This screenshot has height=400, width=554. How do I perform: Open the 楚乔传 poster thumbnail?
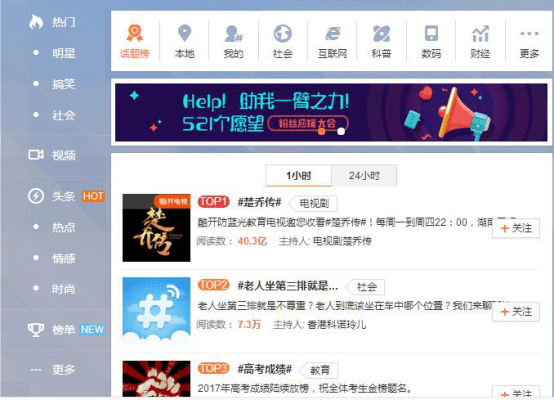pos(157,228)
